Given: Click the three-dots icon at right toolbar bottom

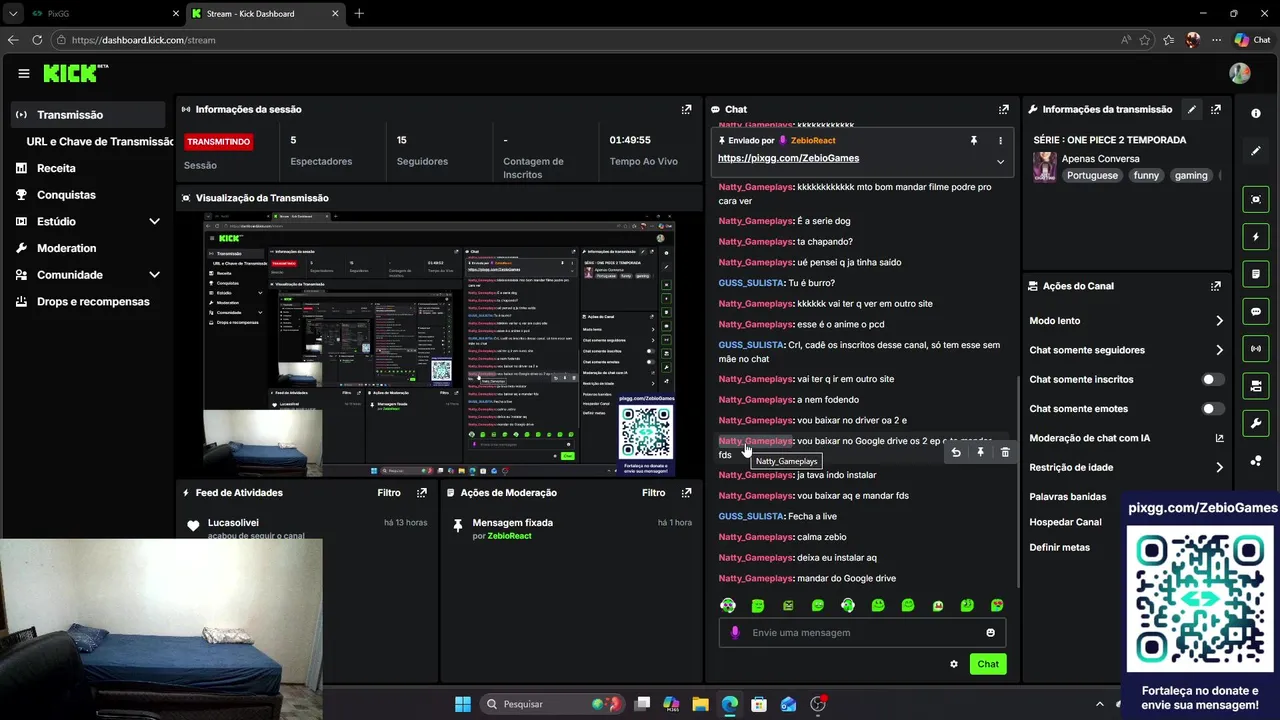Looking at the screenshot, I should pyautogui.click(x=1256, y=460).
